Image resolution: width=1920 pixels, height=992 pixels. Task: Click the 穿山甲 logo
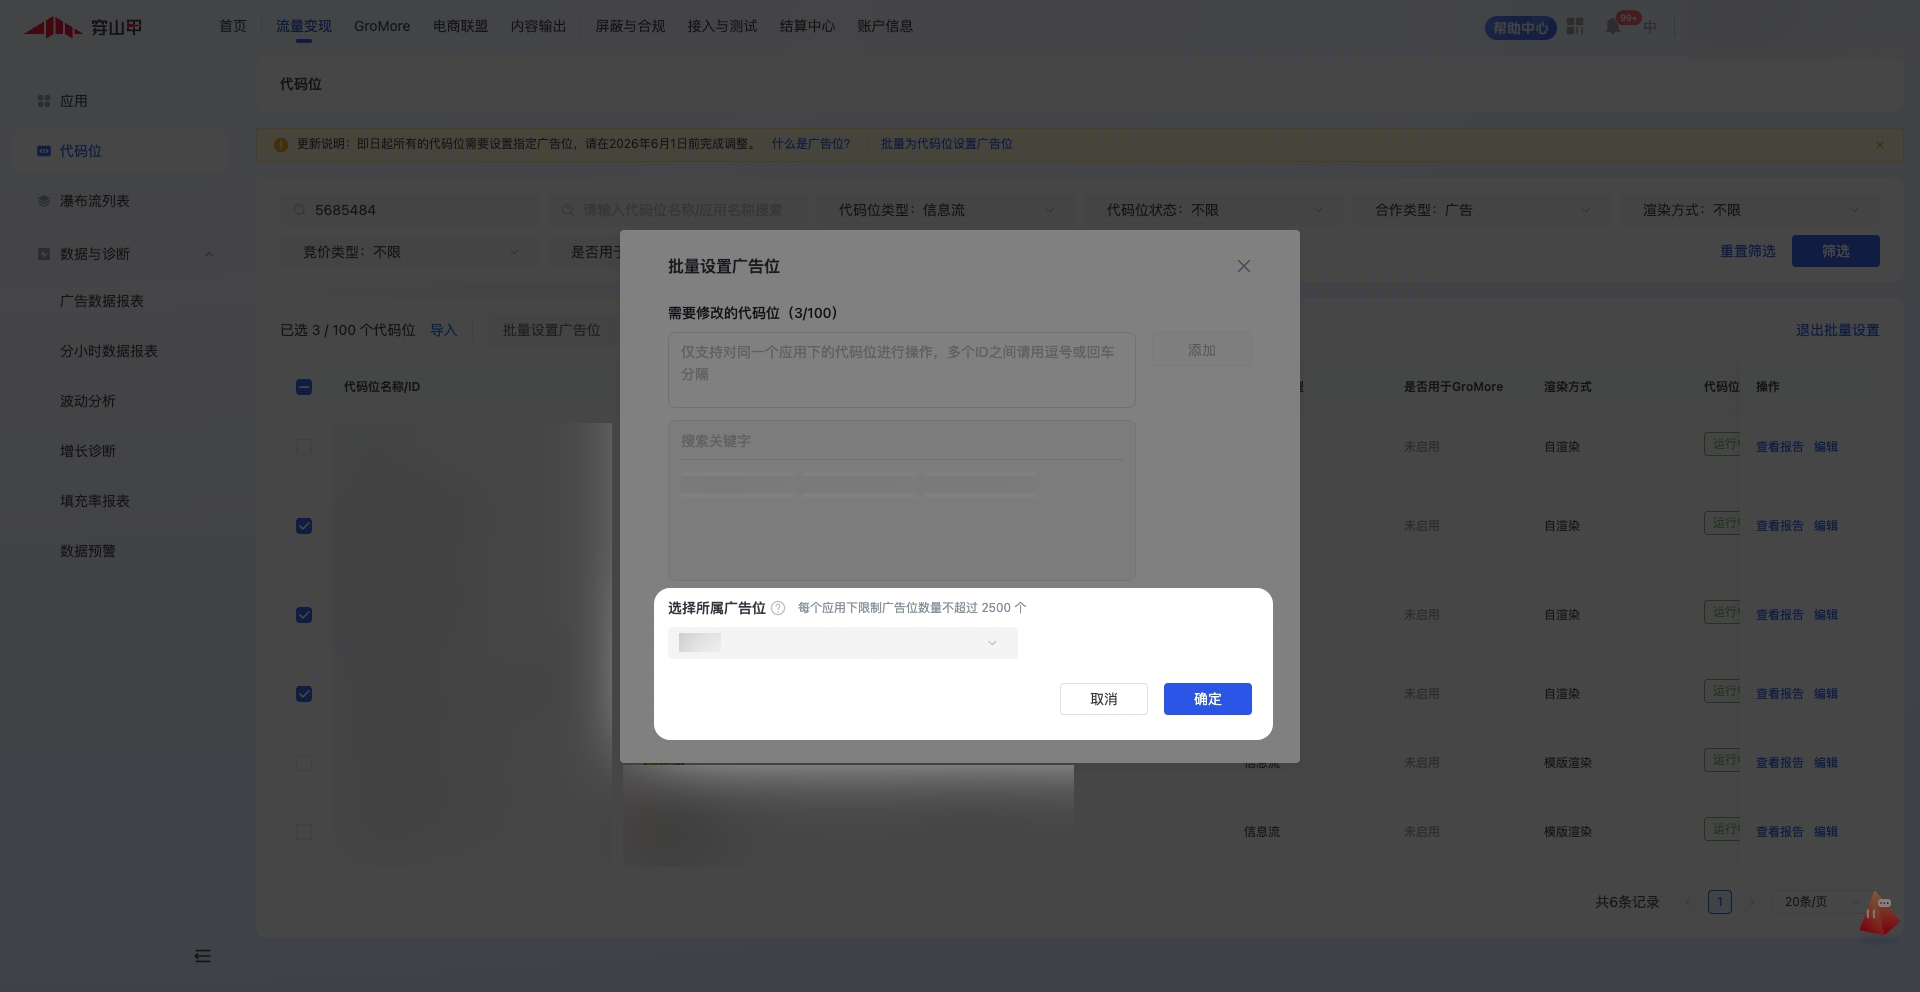(83, 27)
